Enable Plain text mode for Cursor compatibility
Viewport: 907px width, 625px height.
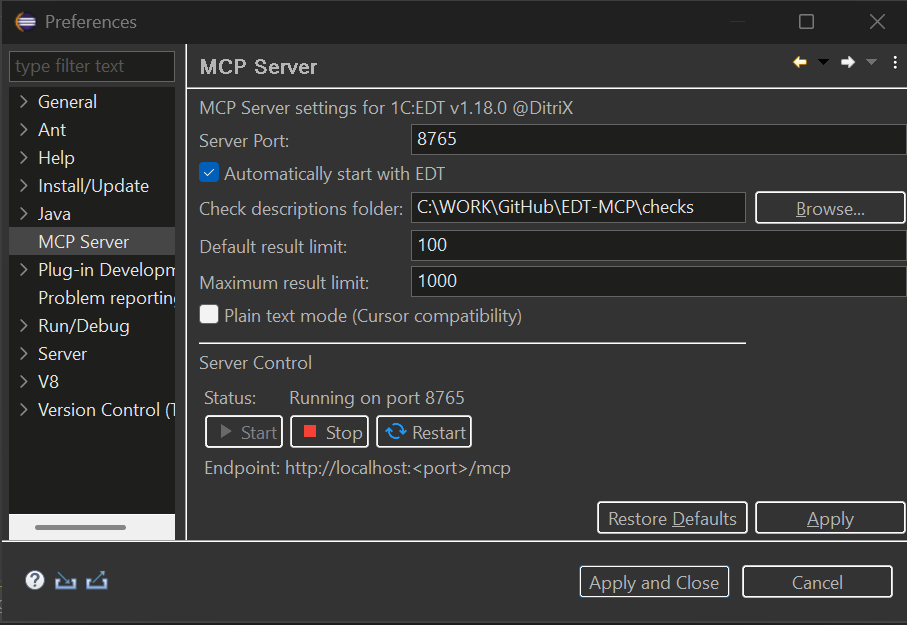point(209,314)
